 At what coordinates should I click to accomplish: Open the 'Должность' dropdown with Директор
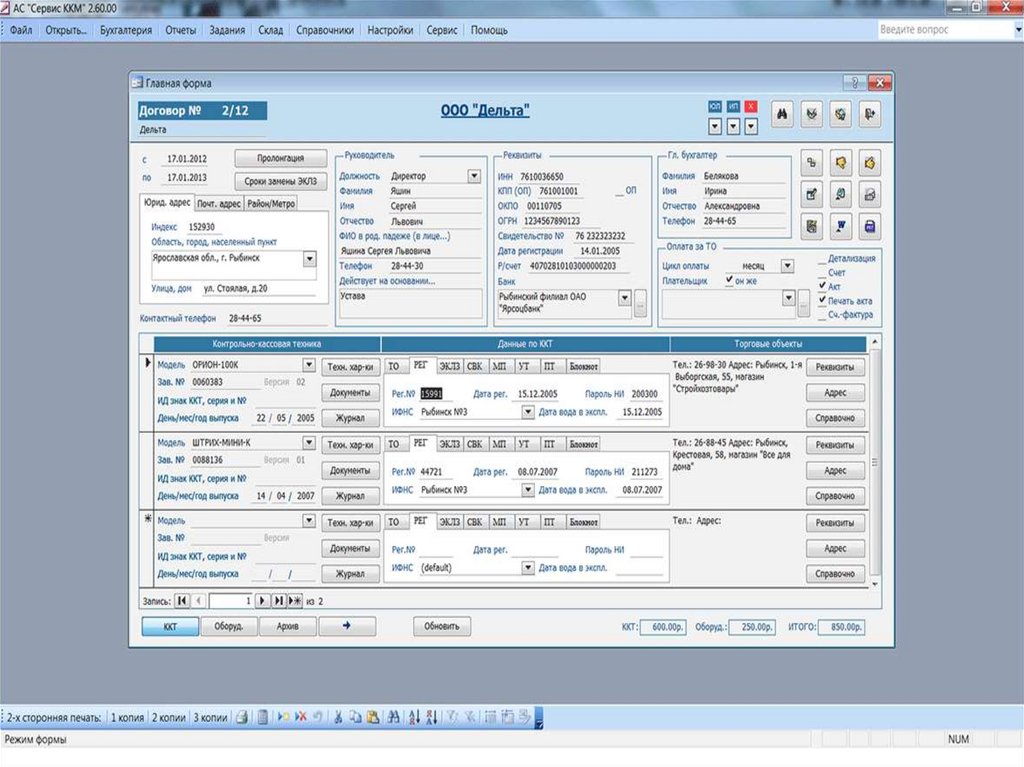coord(473,176)
